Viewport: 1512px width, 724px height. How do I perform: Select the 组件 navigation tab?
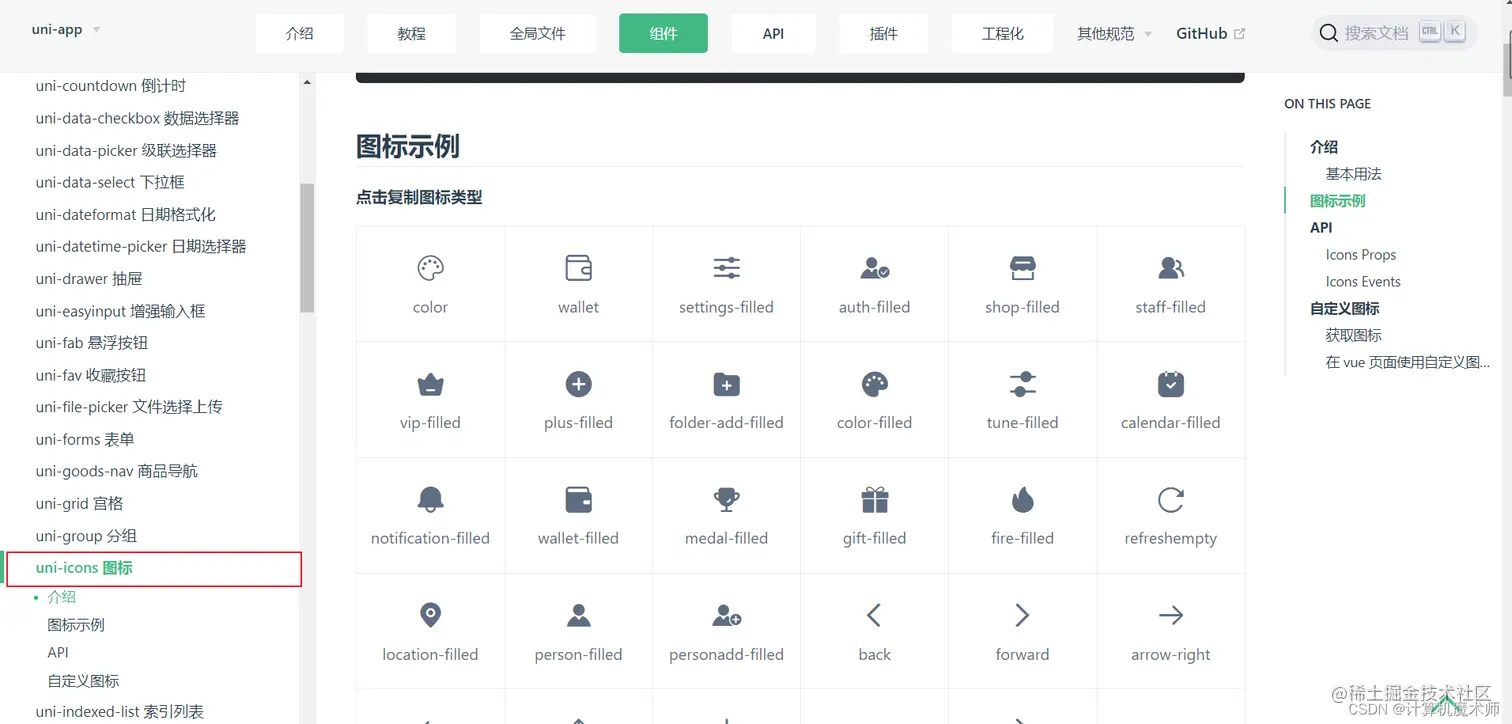[x=663, y=33]
